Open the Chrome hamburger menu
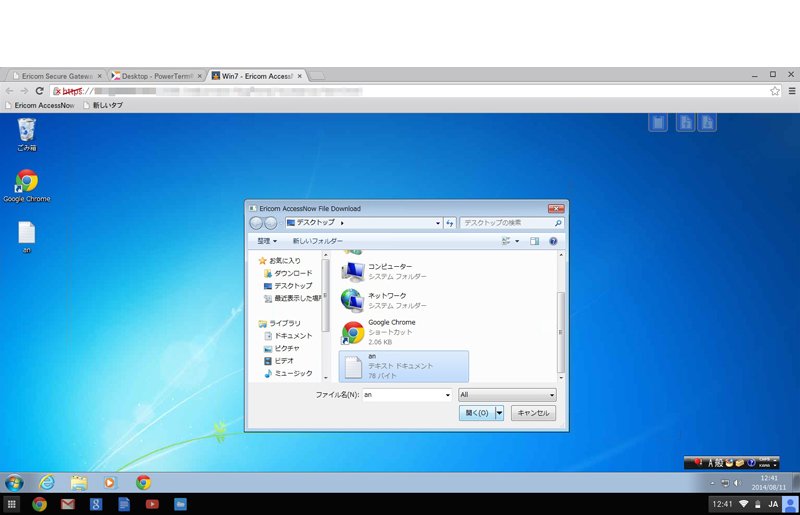 click(x=792, y=91)
